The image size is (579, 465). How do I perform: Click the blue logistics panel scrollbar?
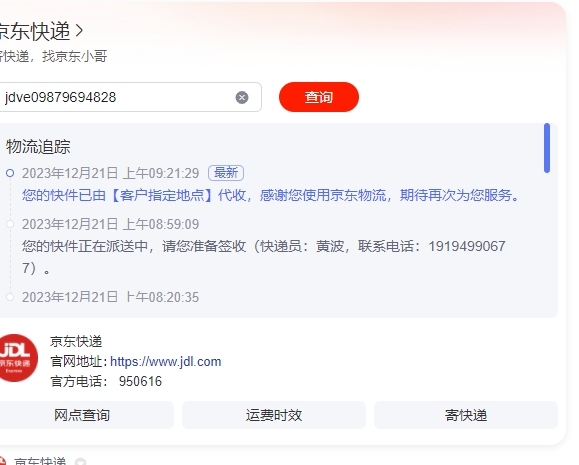tap(547, 148)
